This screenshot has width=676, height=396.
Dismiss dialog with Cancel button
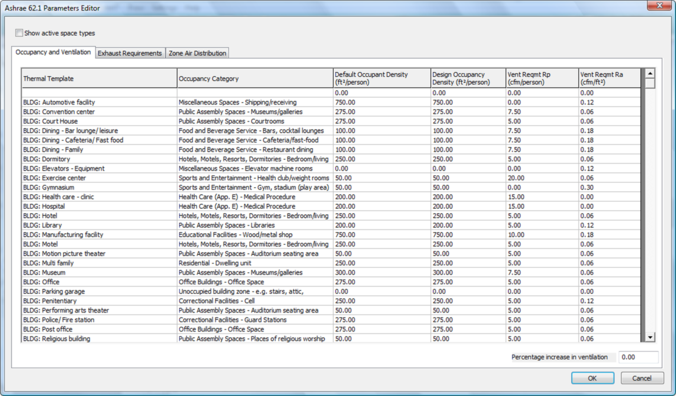click(x=642, y=378)
